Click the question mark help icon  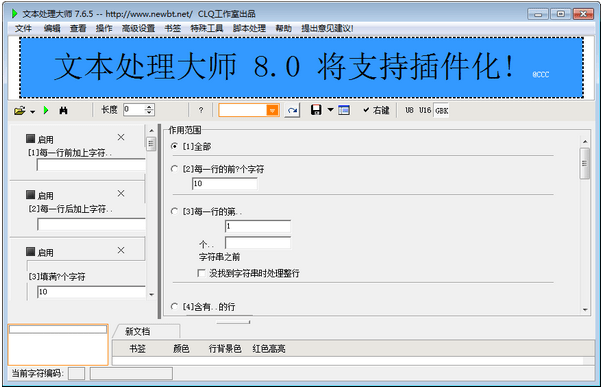(201, 110)
